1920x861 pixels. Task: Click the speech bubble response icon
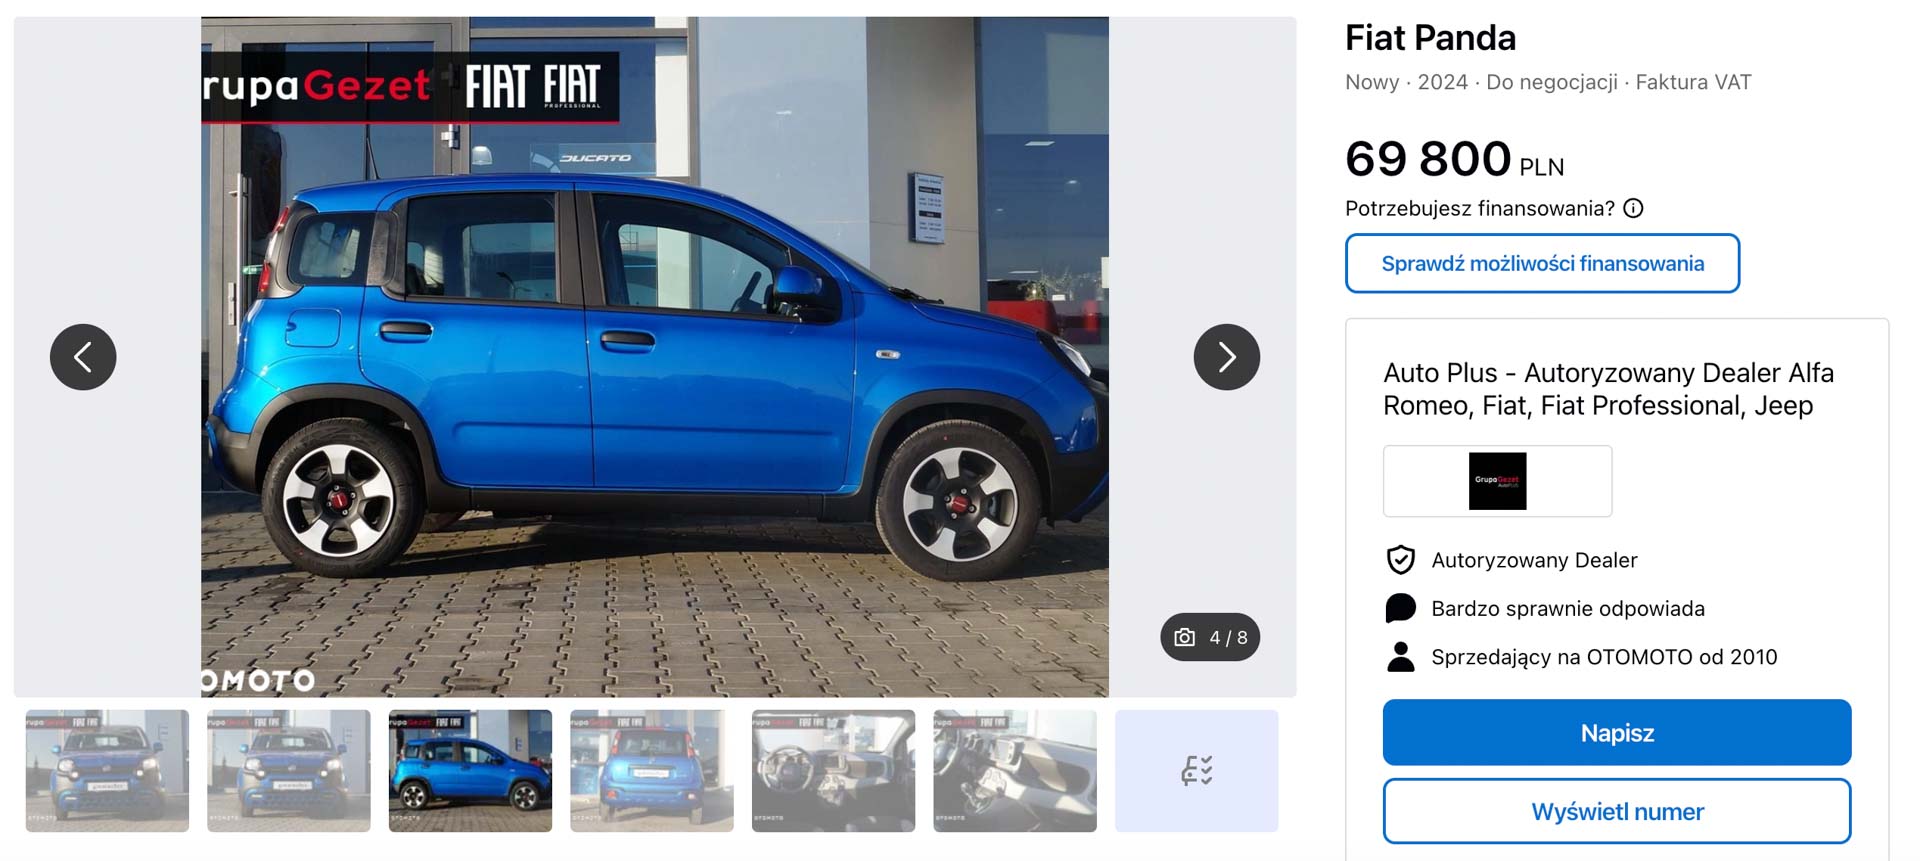pos(1401,608)
